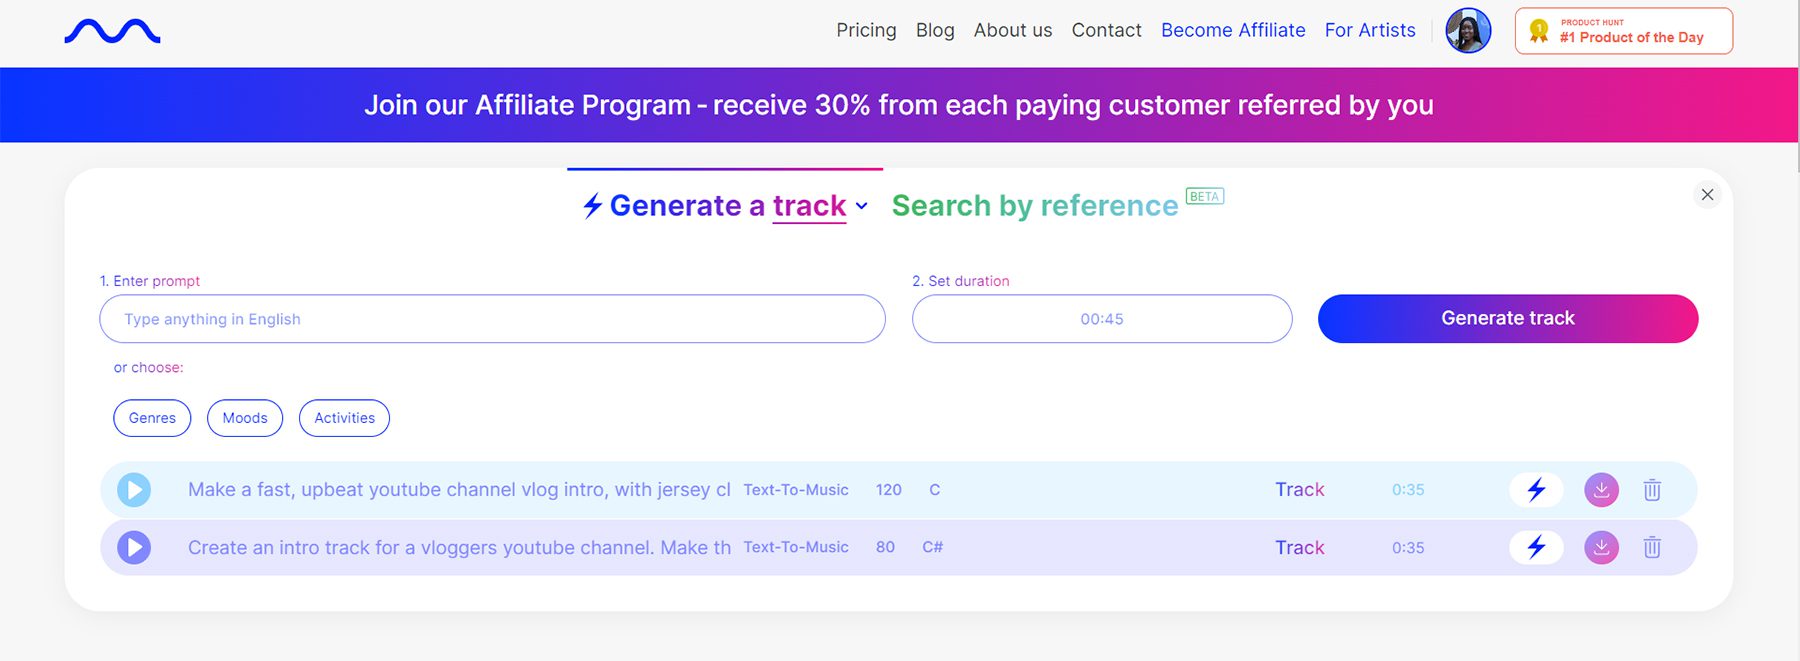Open the user profile avatar menu
Screen dimensions: 1800x661
tap(1468, 31)
